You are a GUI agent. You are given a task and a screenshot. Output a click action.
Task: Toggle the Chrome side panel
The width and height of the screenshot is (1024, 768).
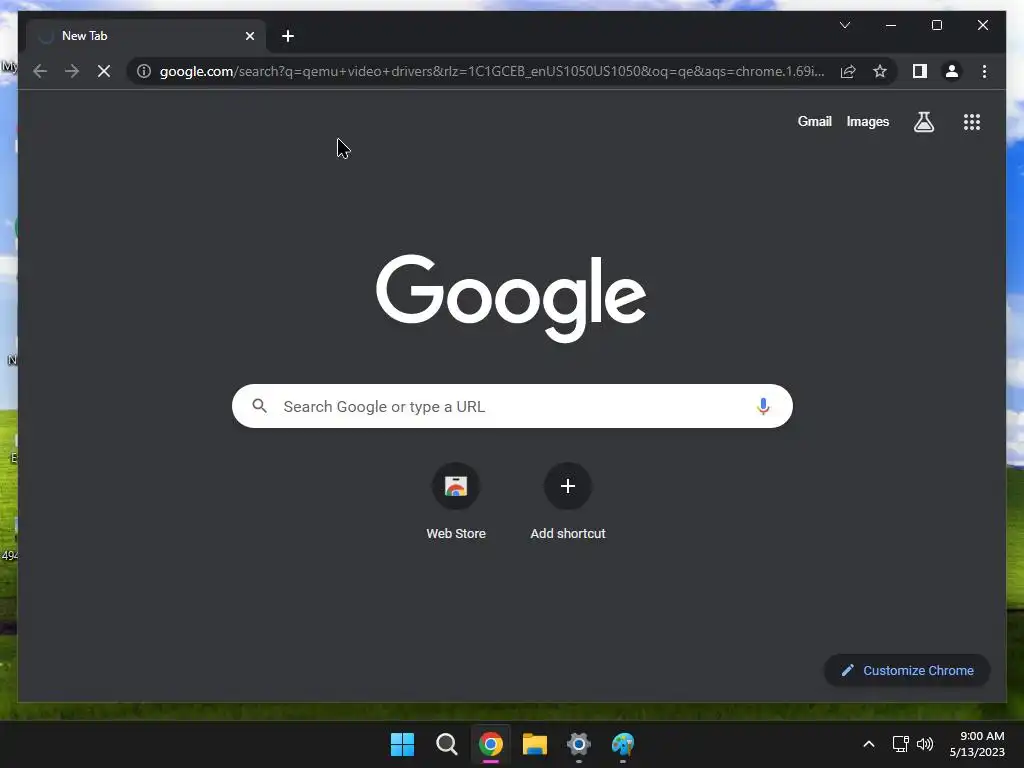(x=920, y=71)
